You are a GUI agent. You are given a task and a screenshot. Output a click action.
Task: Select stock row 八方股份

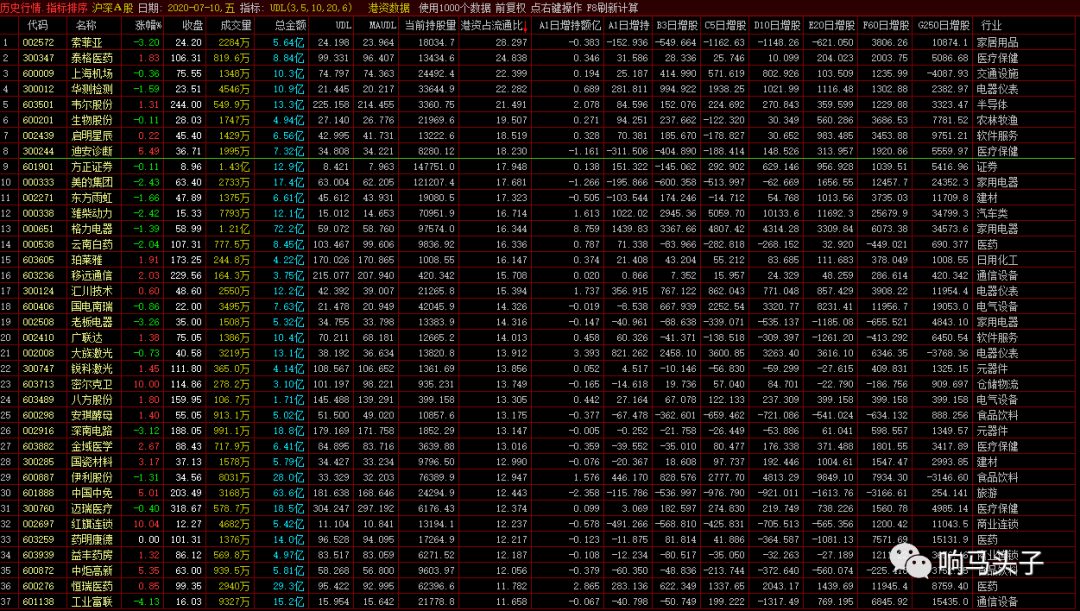click(537, 400)
